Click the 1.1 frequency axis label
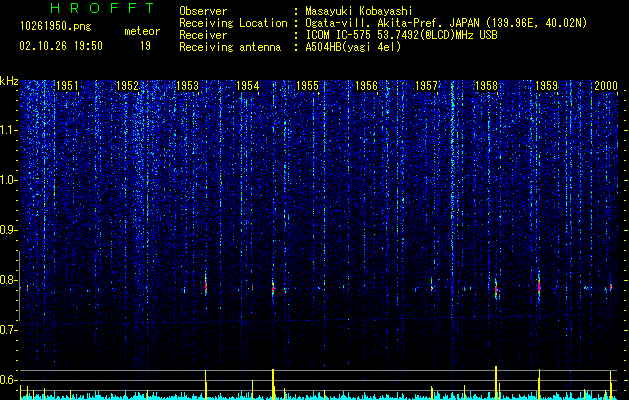629x400 pixels. tap(8, 130)
